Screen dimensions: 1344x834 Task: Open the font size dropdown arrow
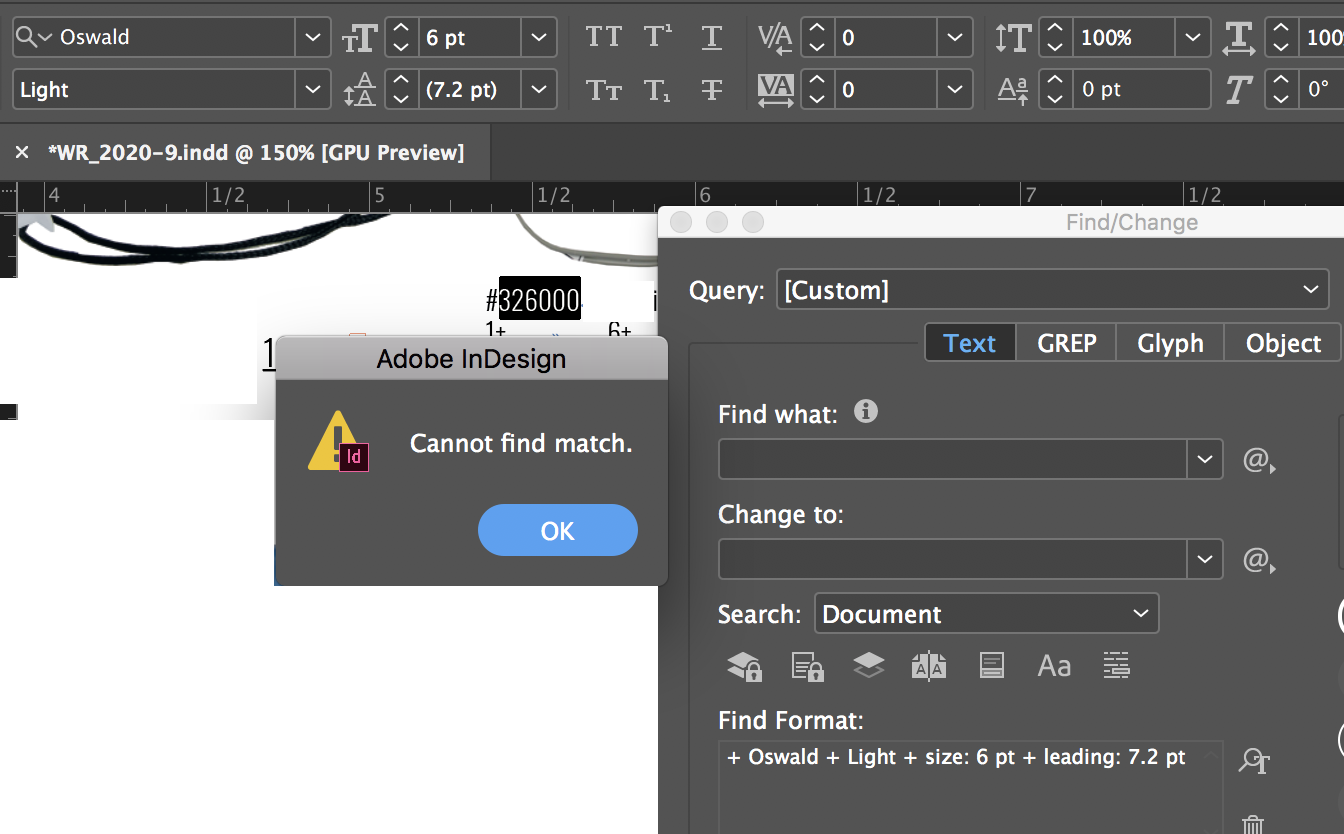point(539,38)
